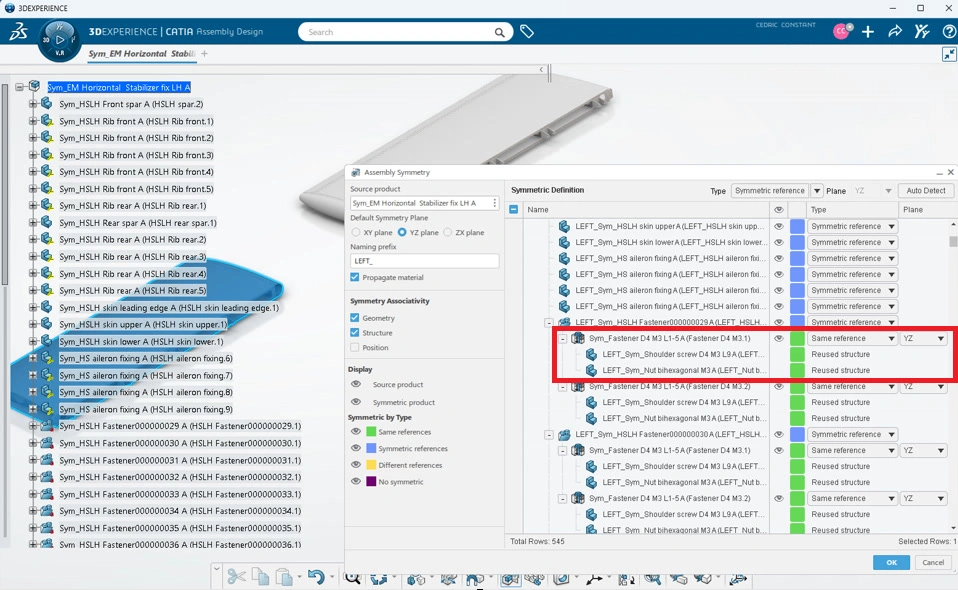Click the expand view icon below Help
The height and width of the screenshot is (590, 958).
pyautogui.click(x=949, y=55)
